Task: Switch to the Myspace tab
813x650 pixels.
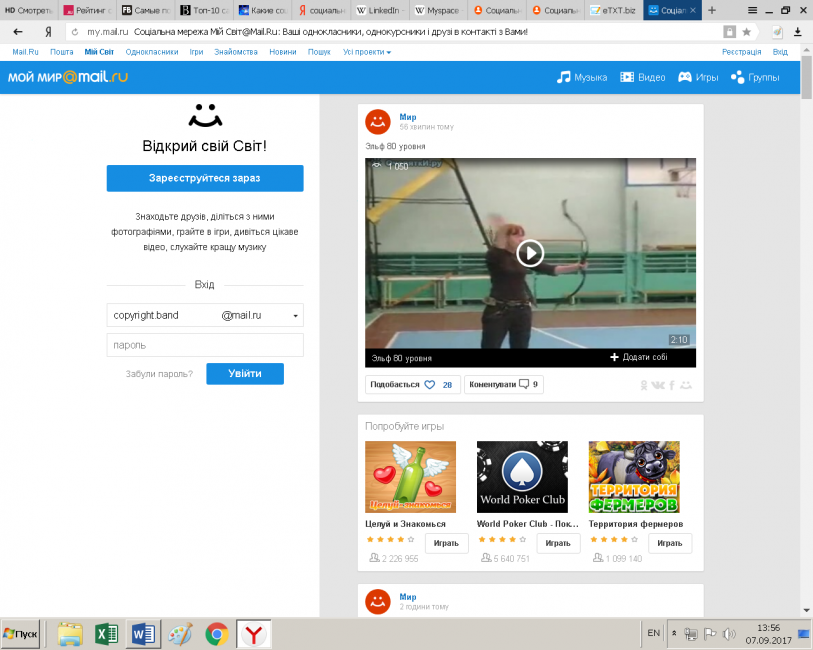Action: [441, 10]
